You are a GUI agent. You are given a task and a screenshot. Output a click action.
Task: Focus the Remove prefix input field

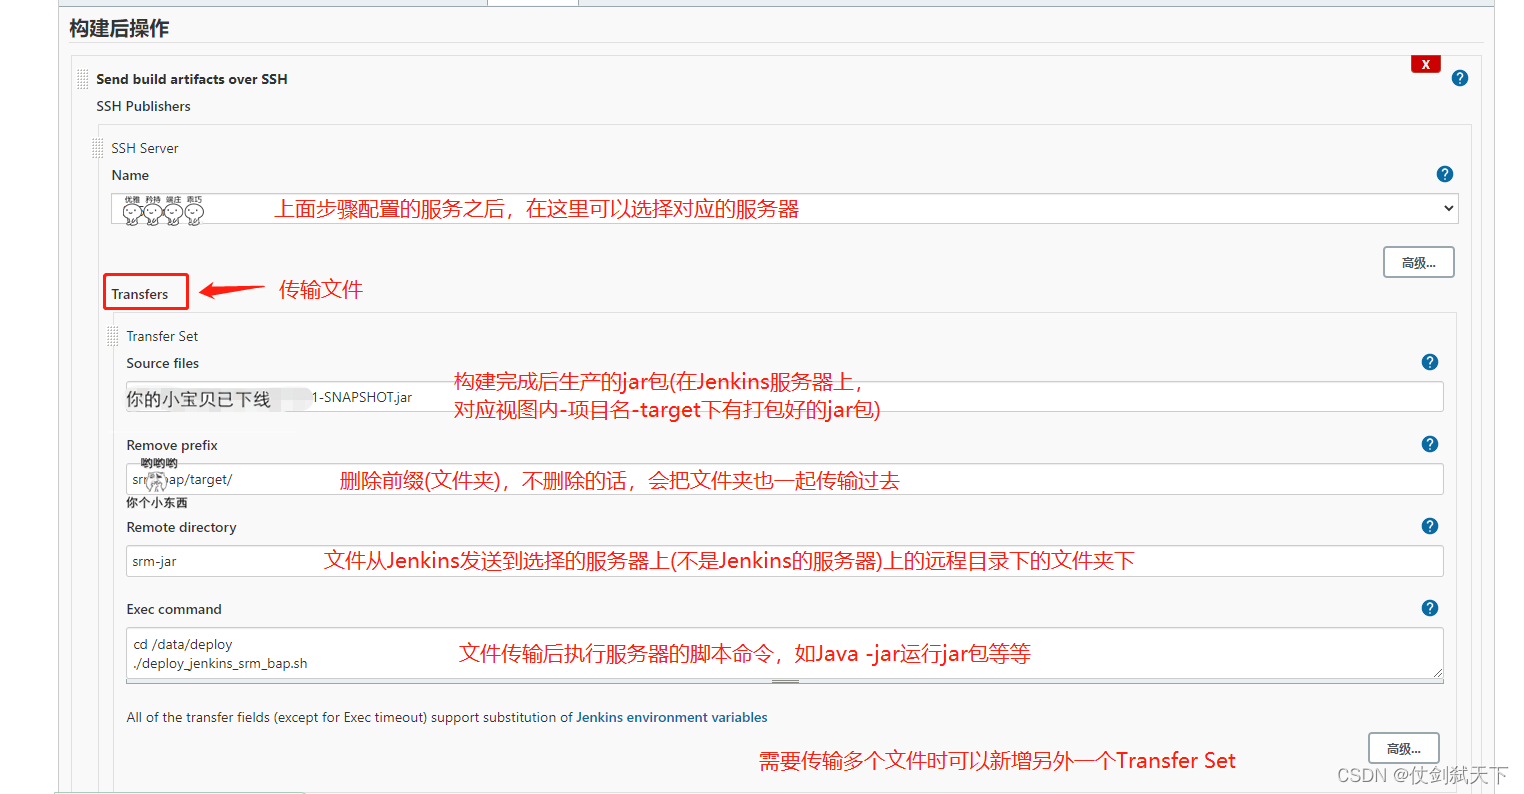click(785, 479)
